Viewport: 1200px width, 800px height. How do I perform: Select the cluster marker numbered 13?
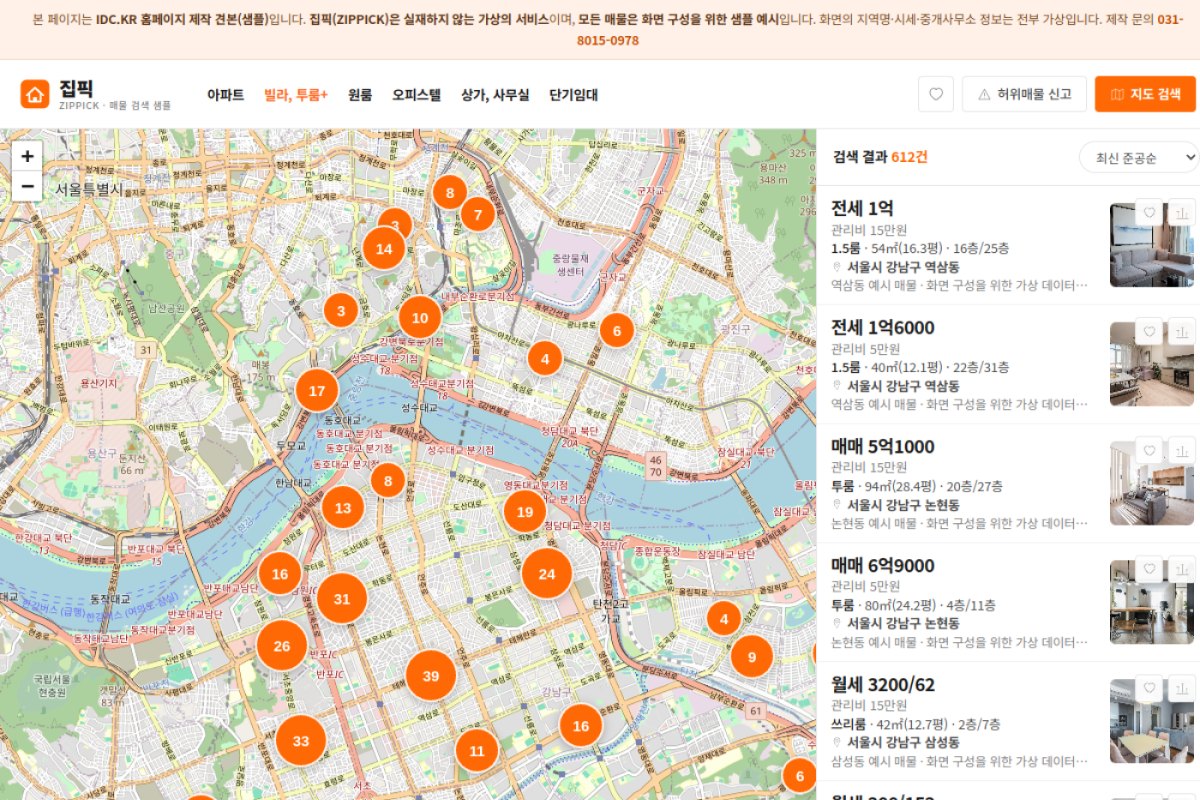tap(343, 508)
